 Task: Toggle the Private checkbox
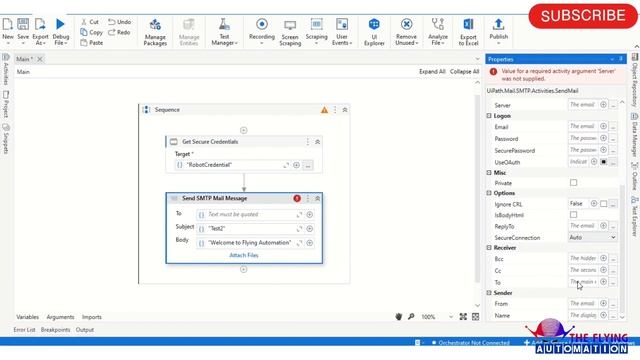point(573,182)
